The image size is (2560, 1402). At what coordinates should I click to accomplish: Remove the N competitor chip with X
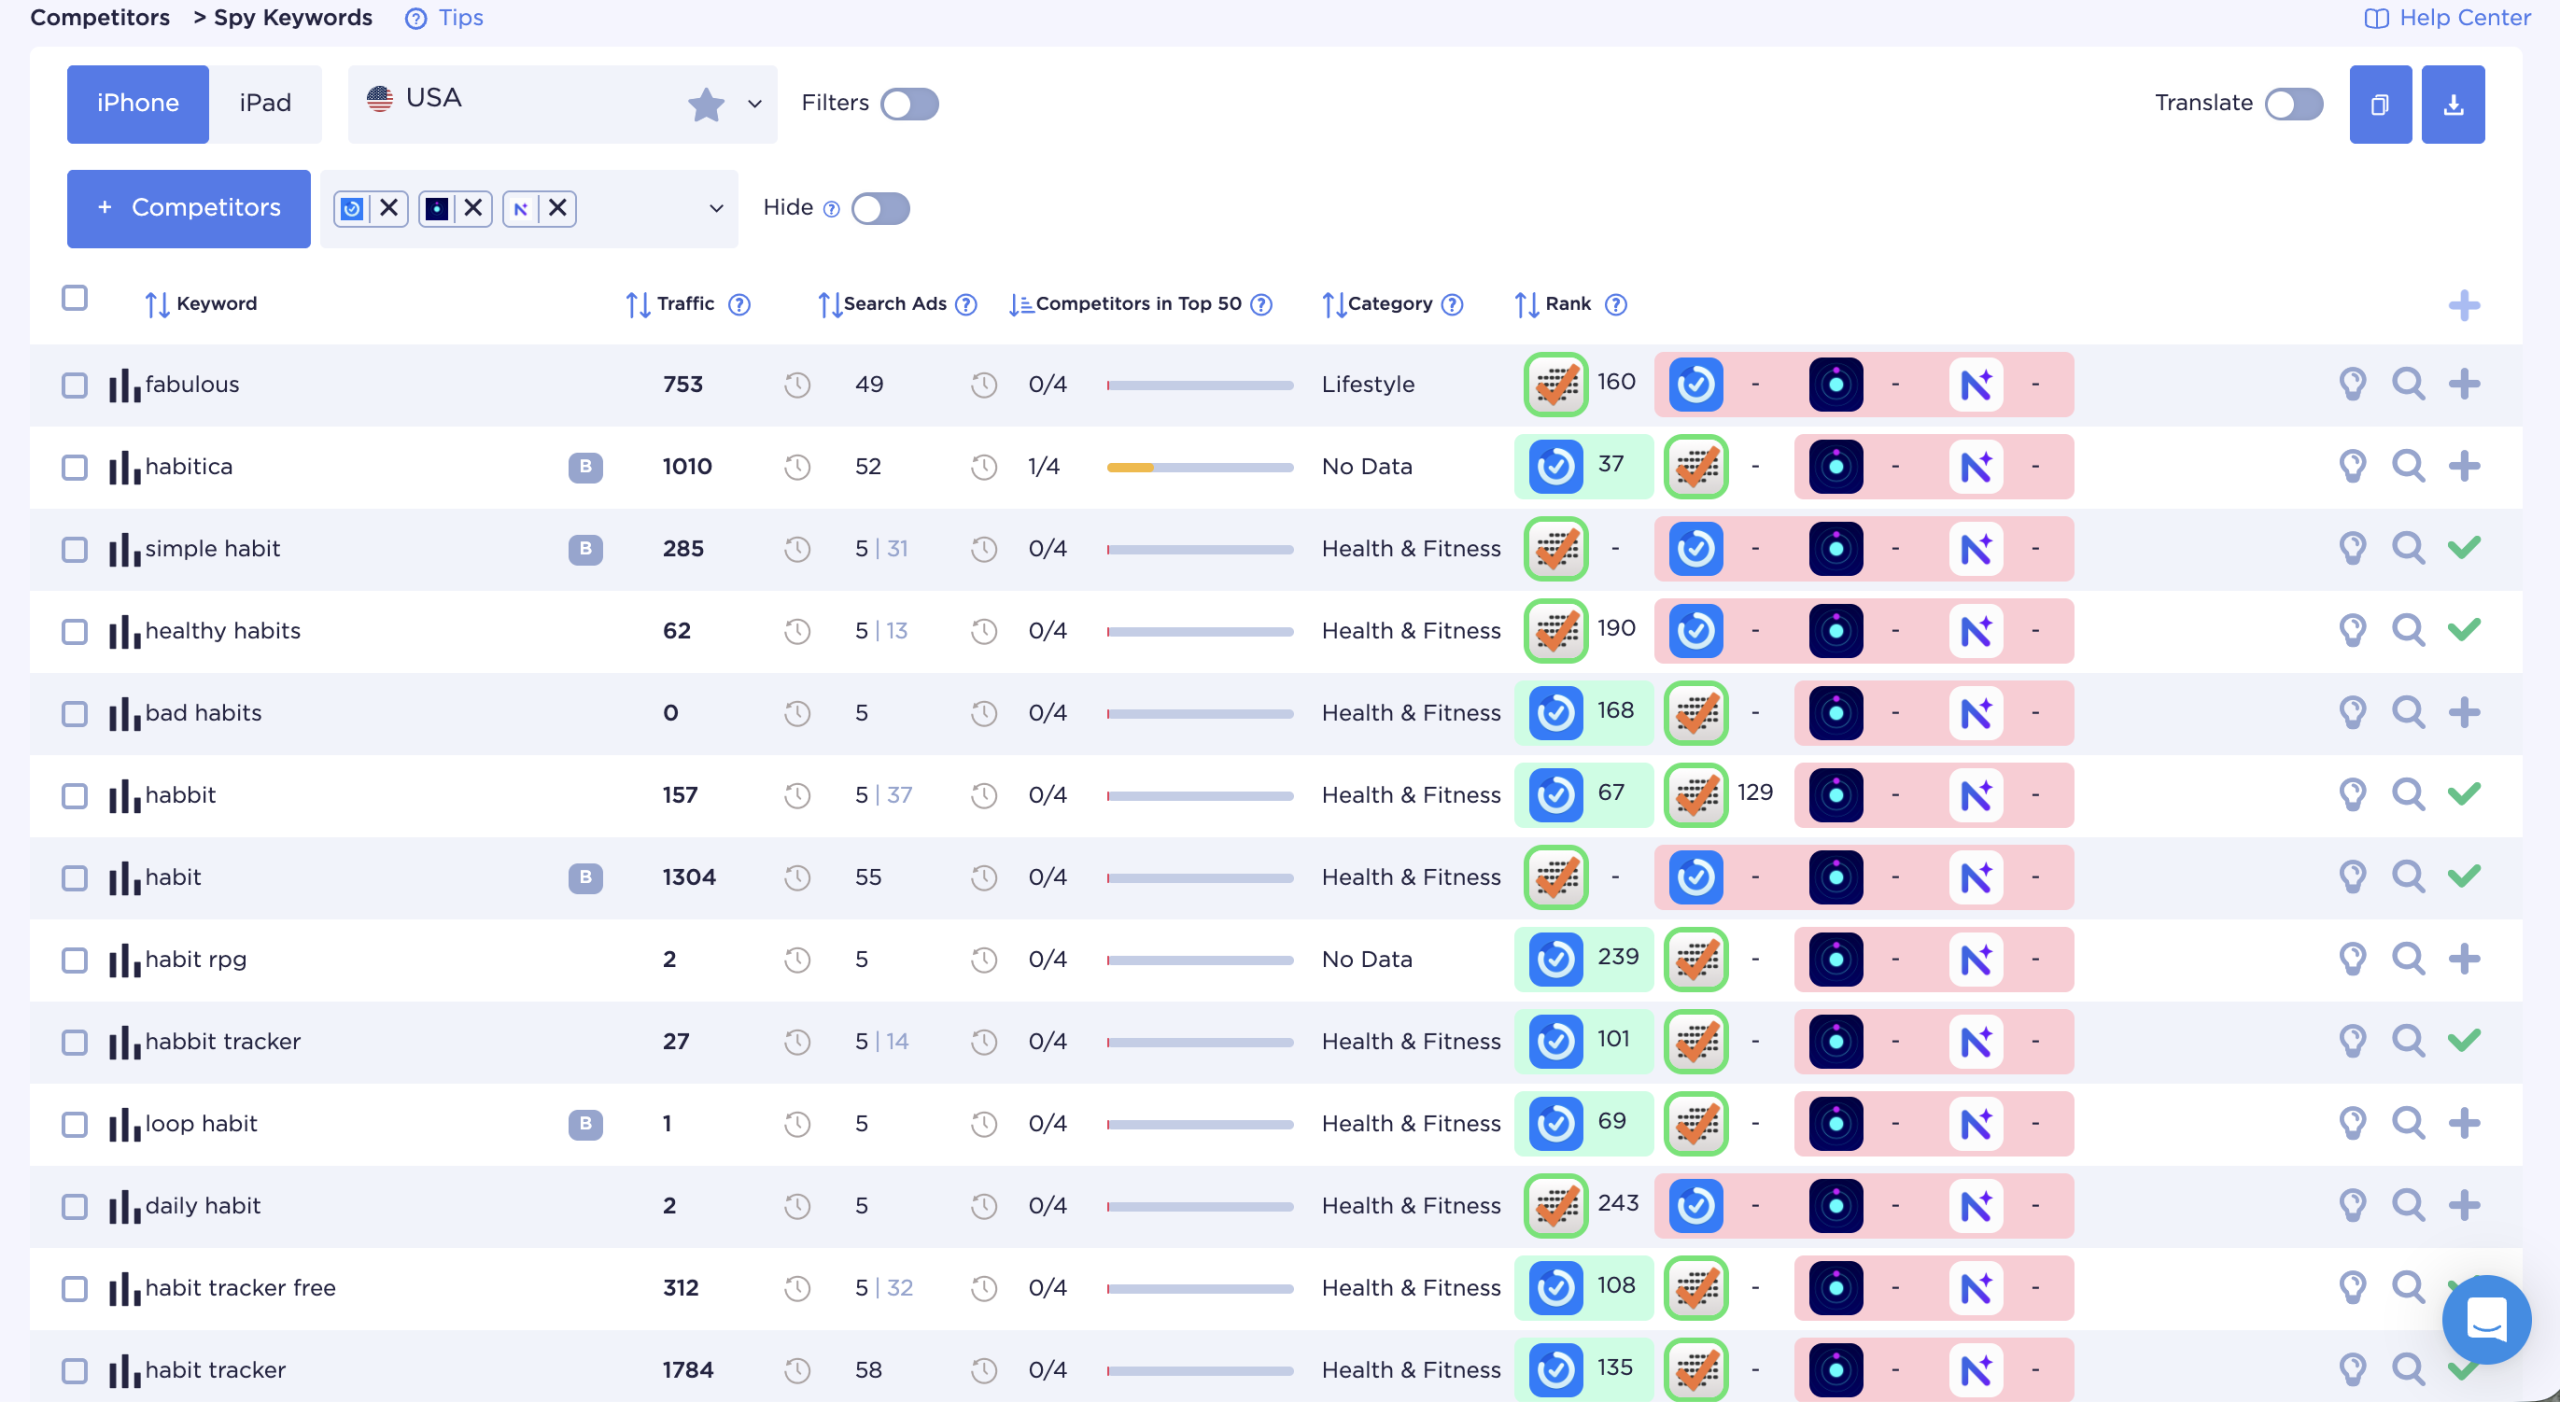pos(558,208)
